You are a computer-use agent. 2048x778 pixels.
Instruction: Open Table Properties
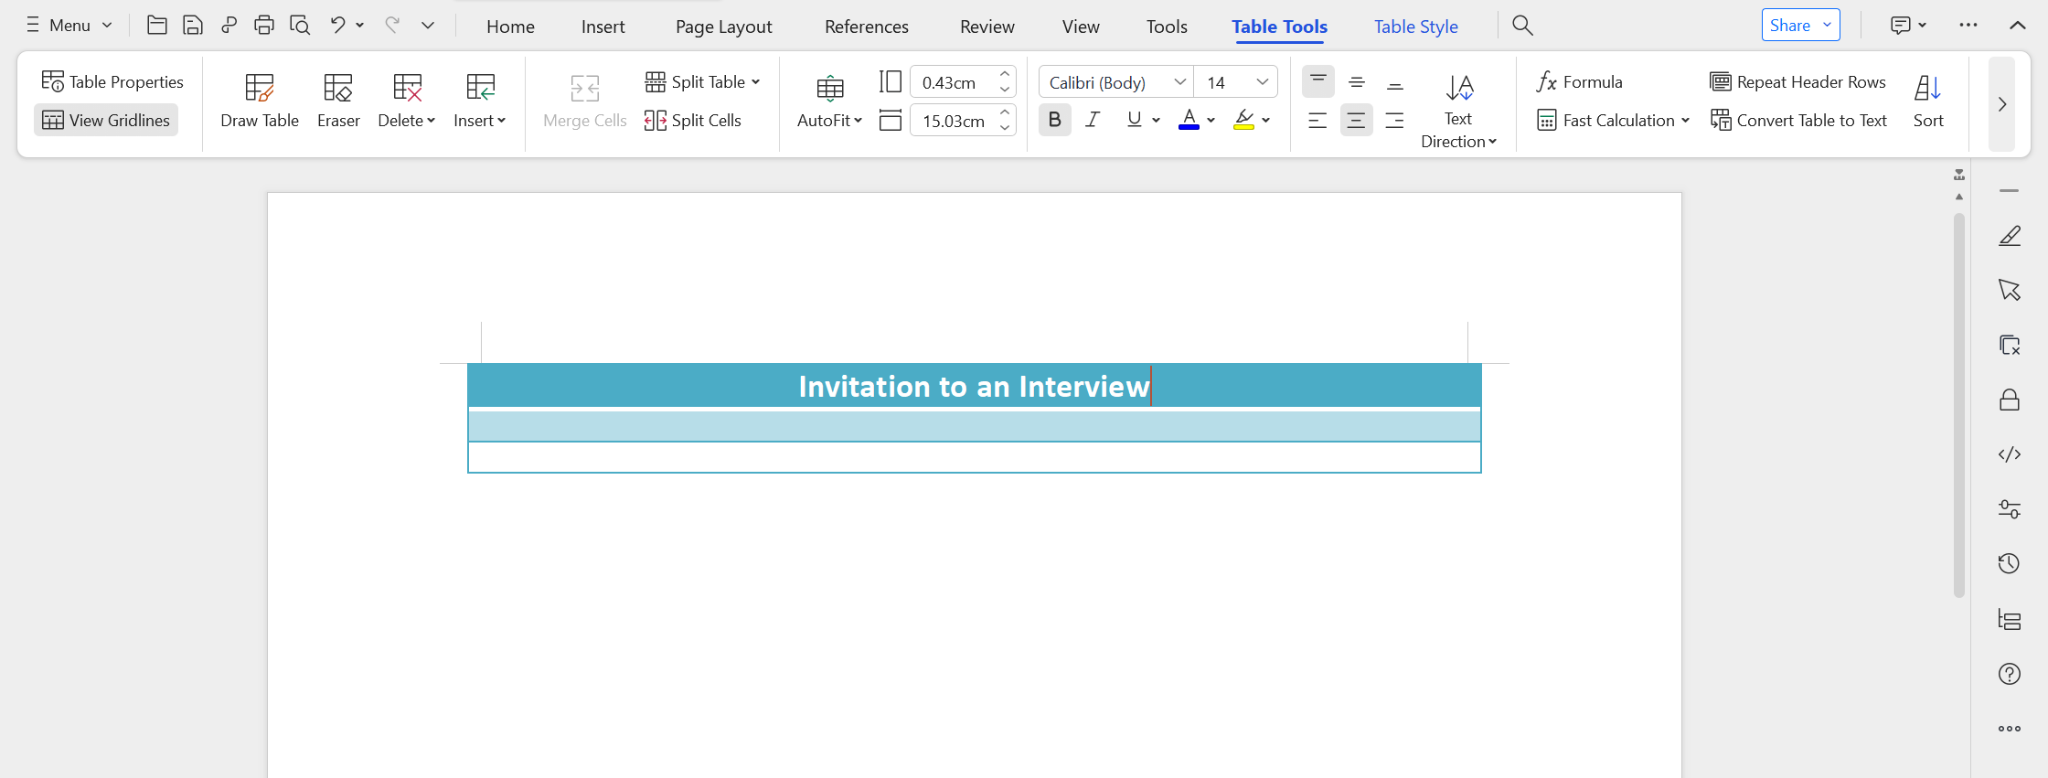click(x=112, y=82)
